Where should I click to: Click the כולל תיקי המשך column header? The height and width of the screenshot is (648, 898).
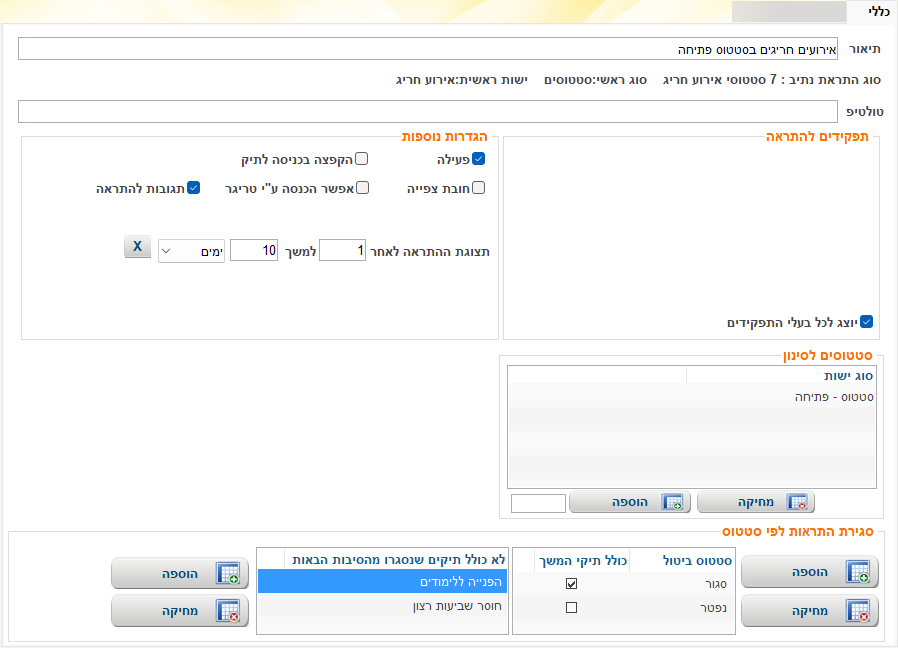582,560
